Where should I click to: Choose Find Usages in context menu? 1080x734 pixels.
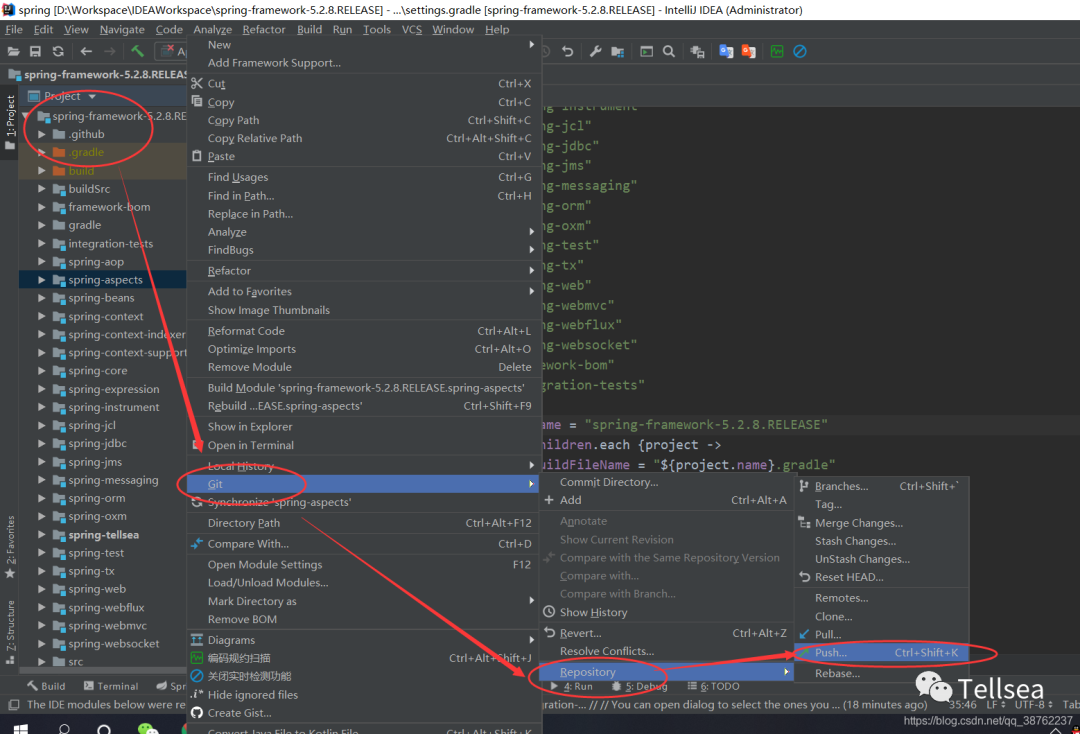point(364,177)
